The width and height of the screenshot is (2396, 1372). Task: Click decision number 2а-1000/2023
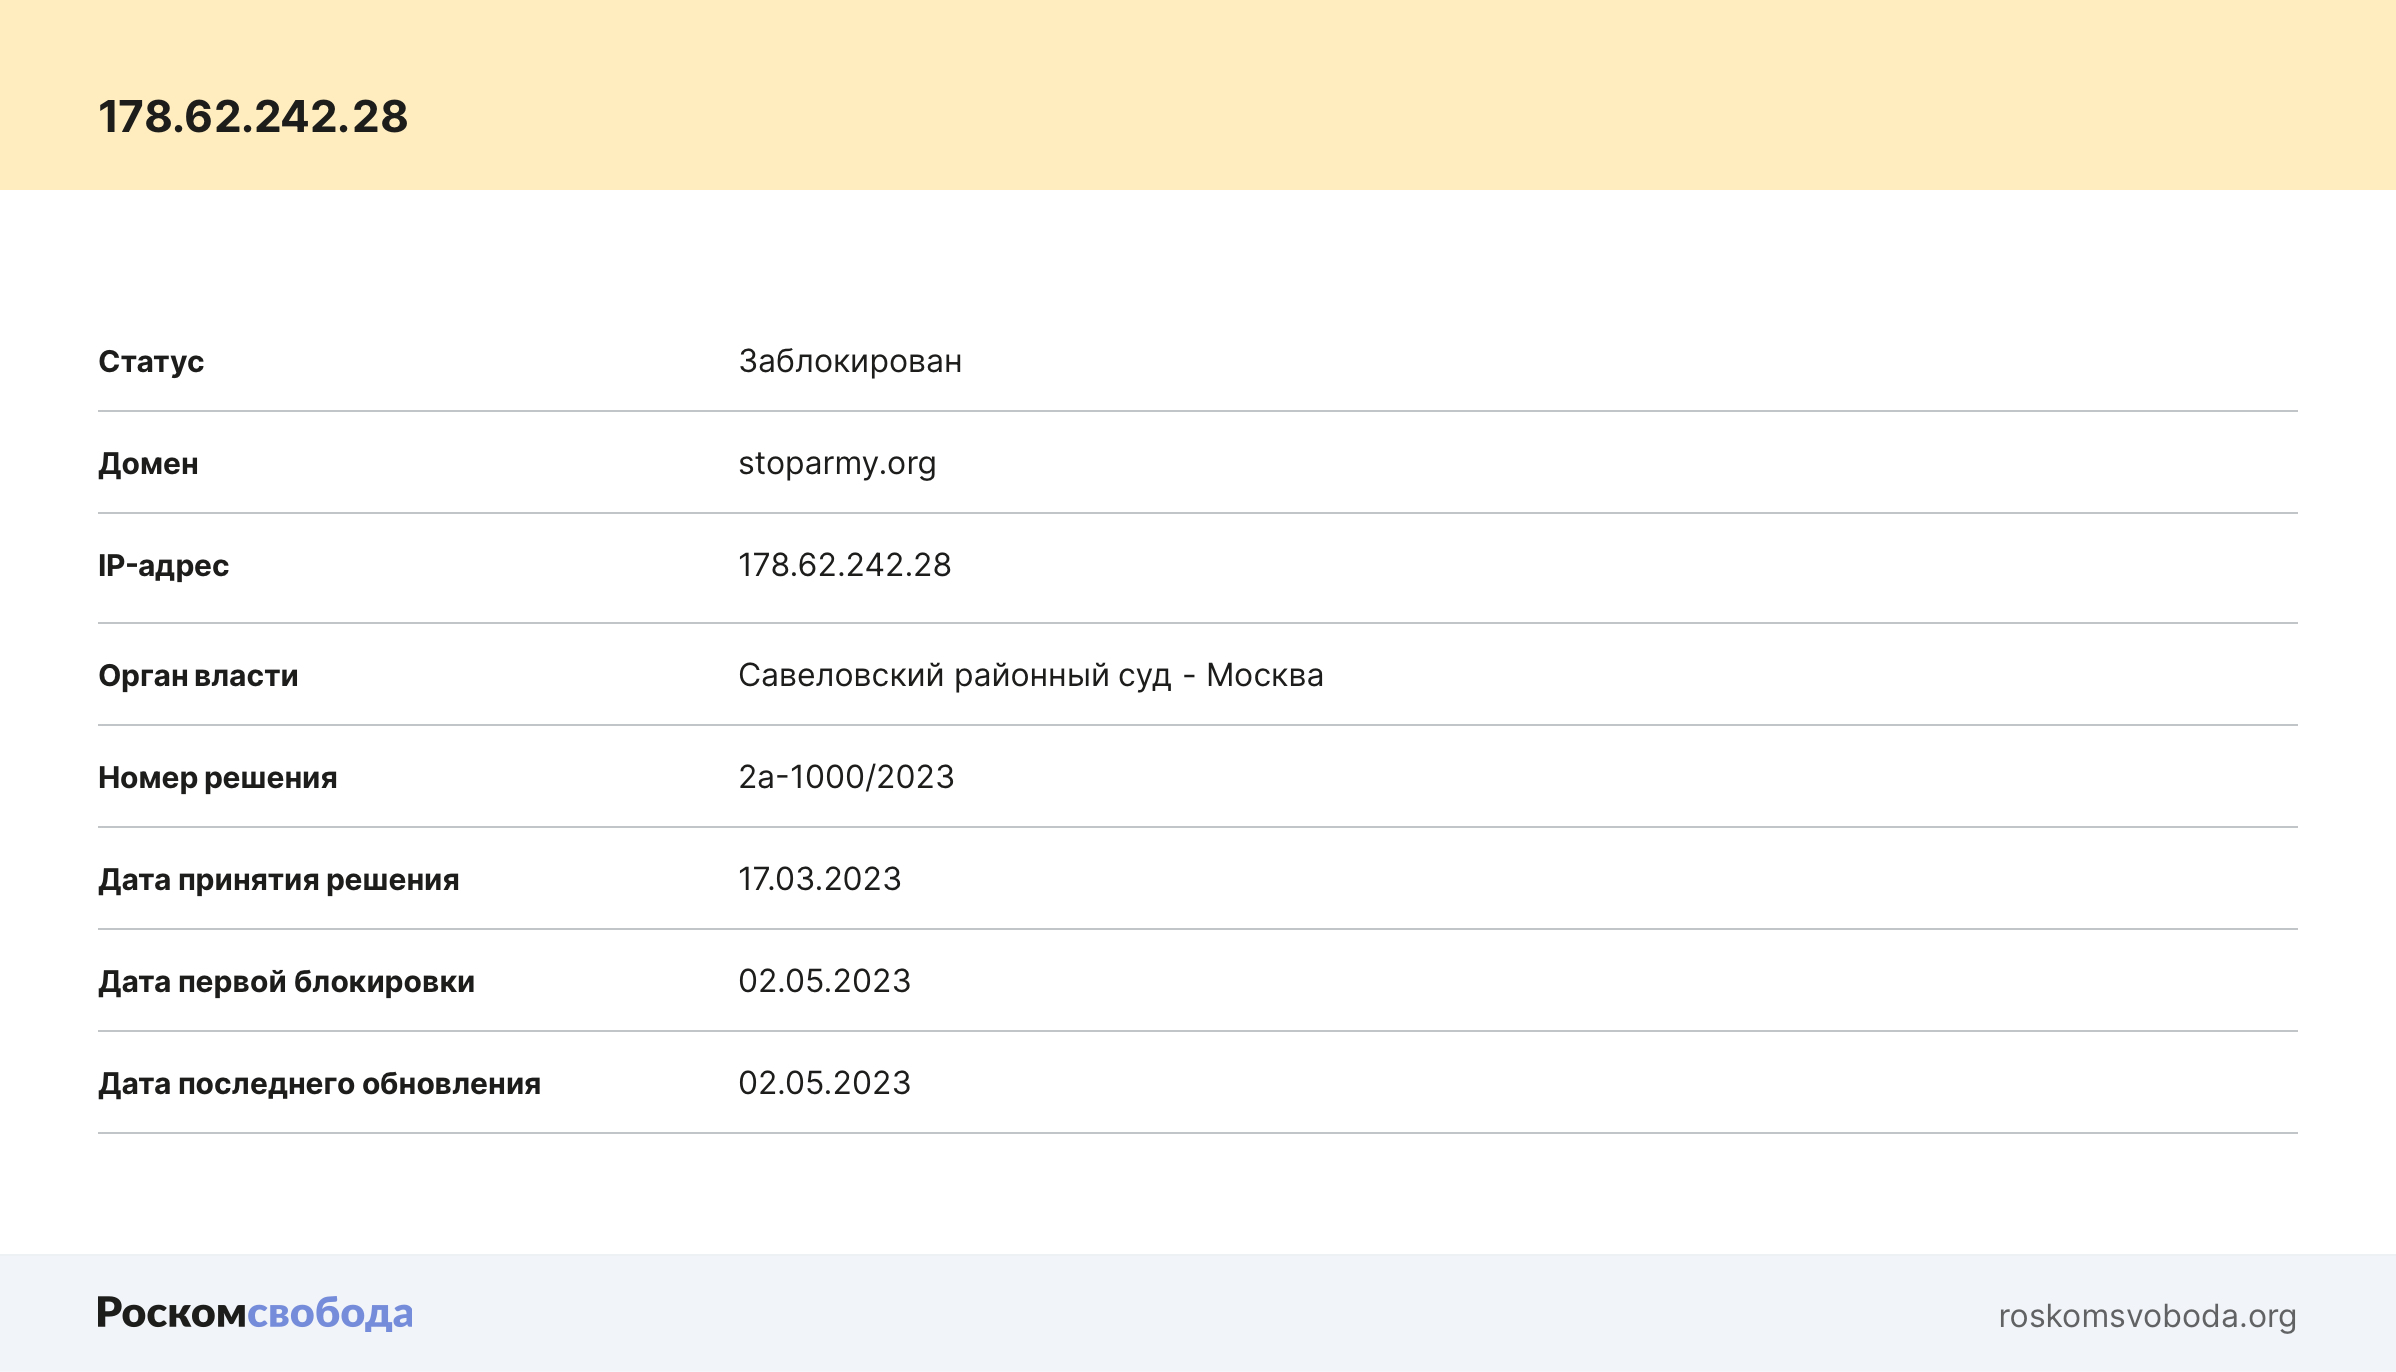(x=846, y=777)
